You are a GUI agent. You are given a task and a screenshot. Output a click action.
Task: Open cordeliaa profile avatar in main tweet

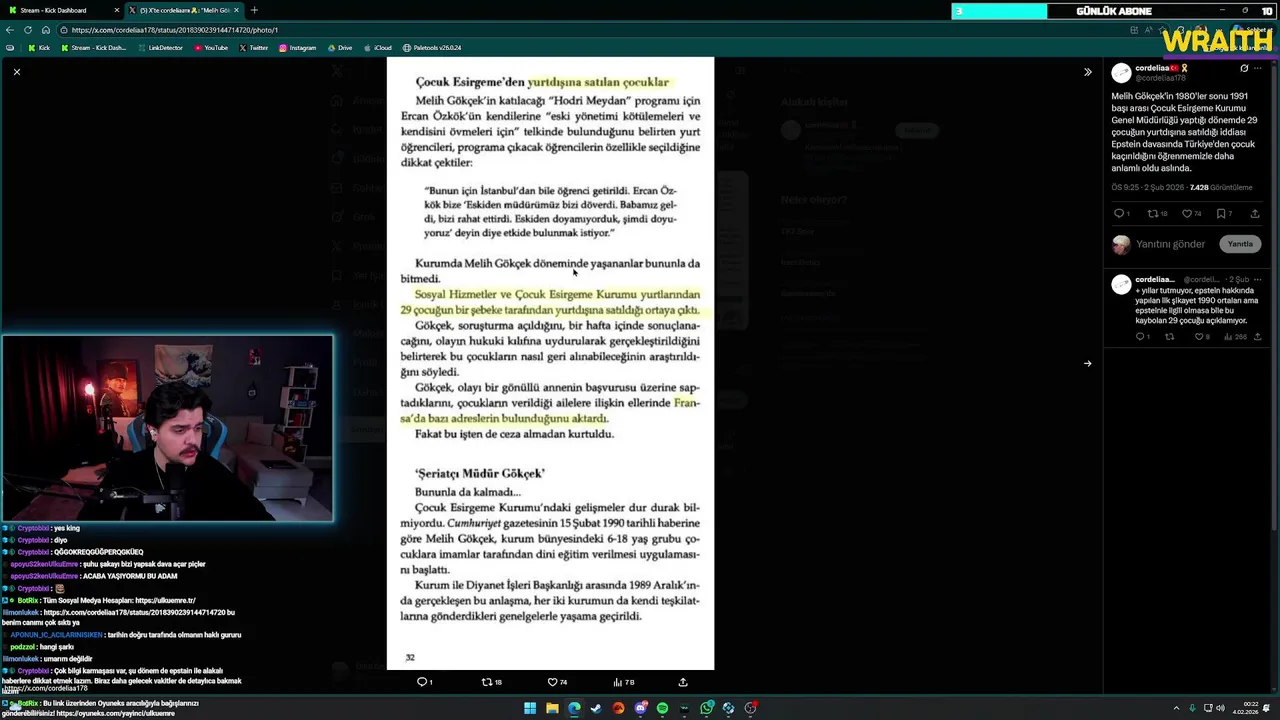coord(1121,73)
